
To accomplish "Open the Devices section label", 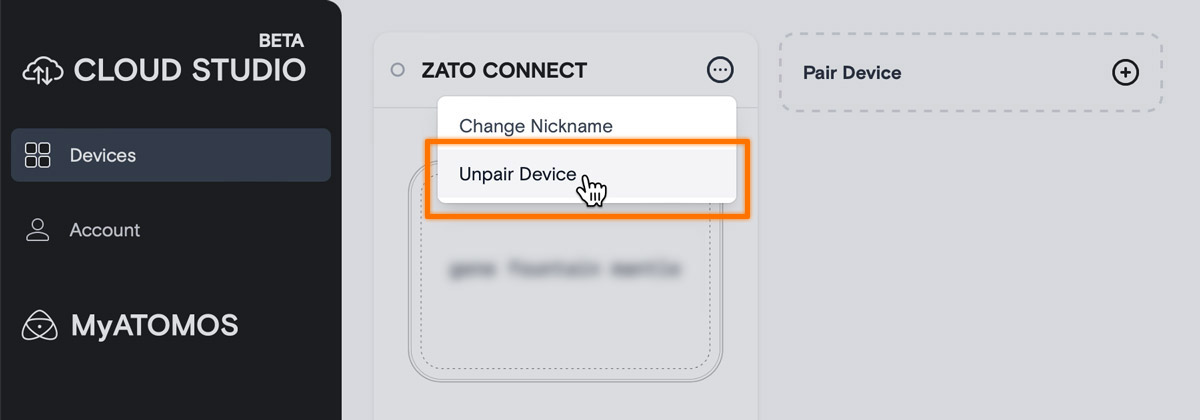I will [x=103, y=155].
